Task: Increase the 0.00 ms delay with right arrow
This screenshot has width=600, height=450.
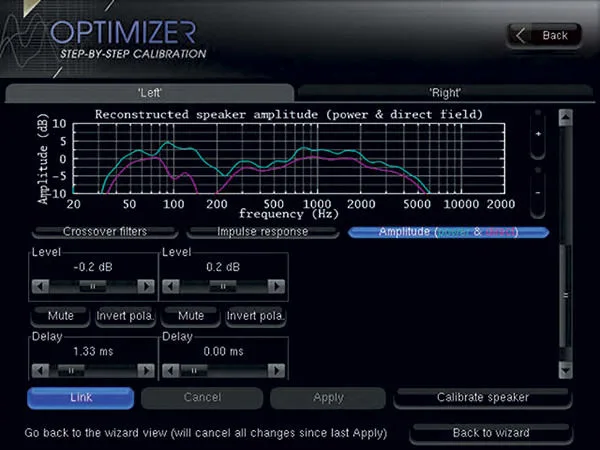Action: (276, 370)
